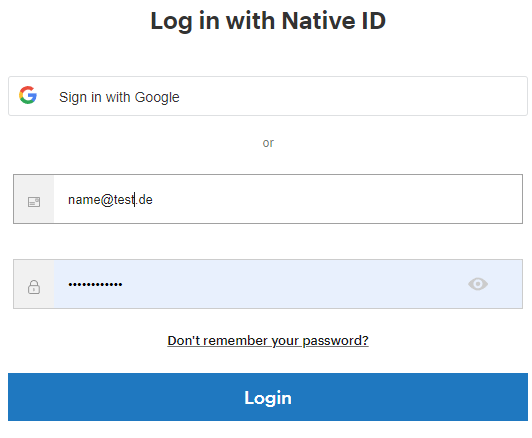The image size is (532, 438).
Task: Click the text cursor in the email field
Action: (x=135, y=199)
